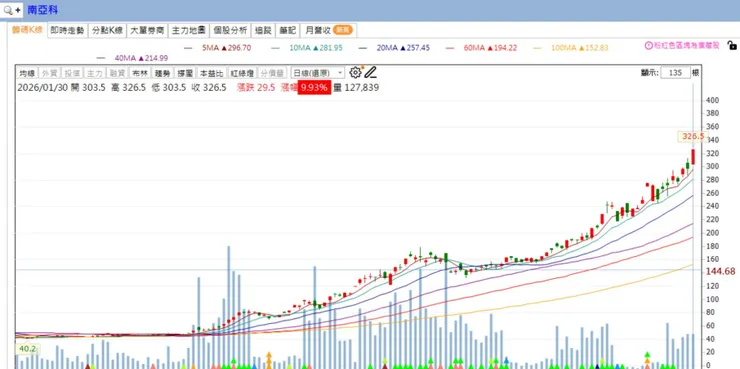Screen dimensions: 740x369
Task: Toggle the 均線 moving average overlay
Action: tap(27, 73)
